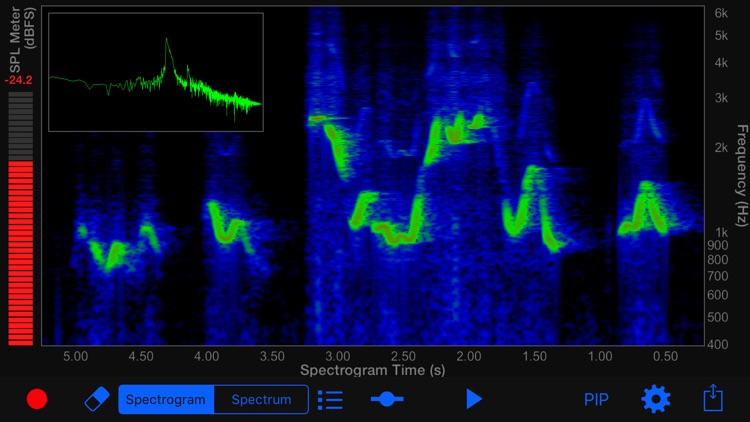Image resolution: width=750 pixels, height=422 pixels.
Task: Select the SPL Meter (dBFS) label
Action: (22, 39)
